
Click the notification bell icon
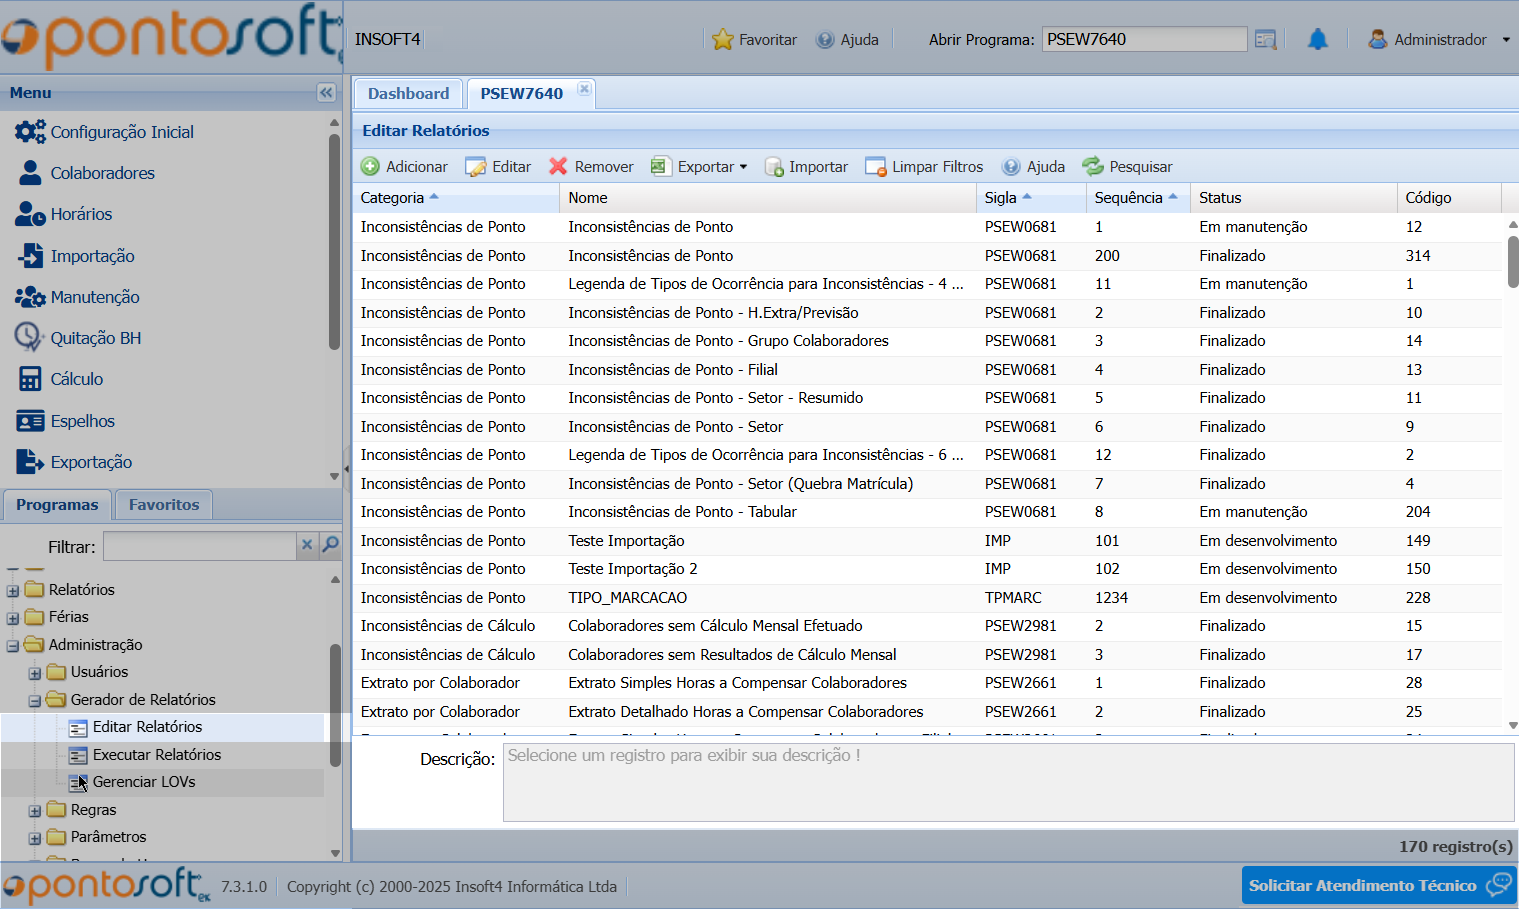(x=1318, y=40)
